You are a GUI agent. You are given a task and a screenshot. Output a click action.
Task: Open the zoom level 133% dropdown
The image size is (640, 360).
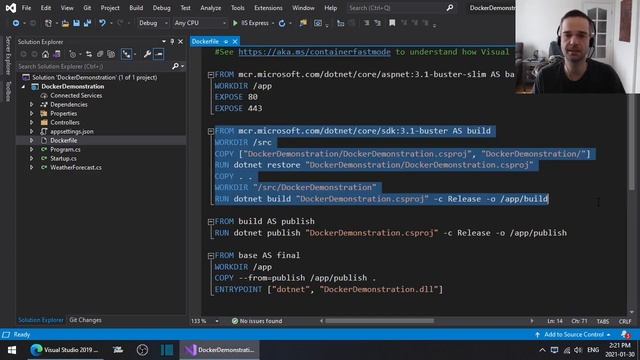pos(217,321)
